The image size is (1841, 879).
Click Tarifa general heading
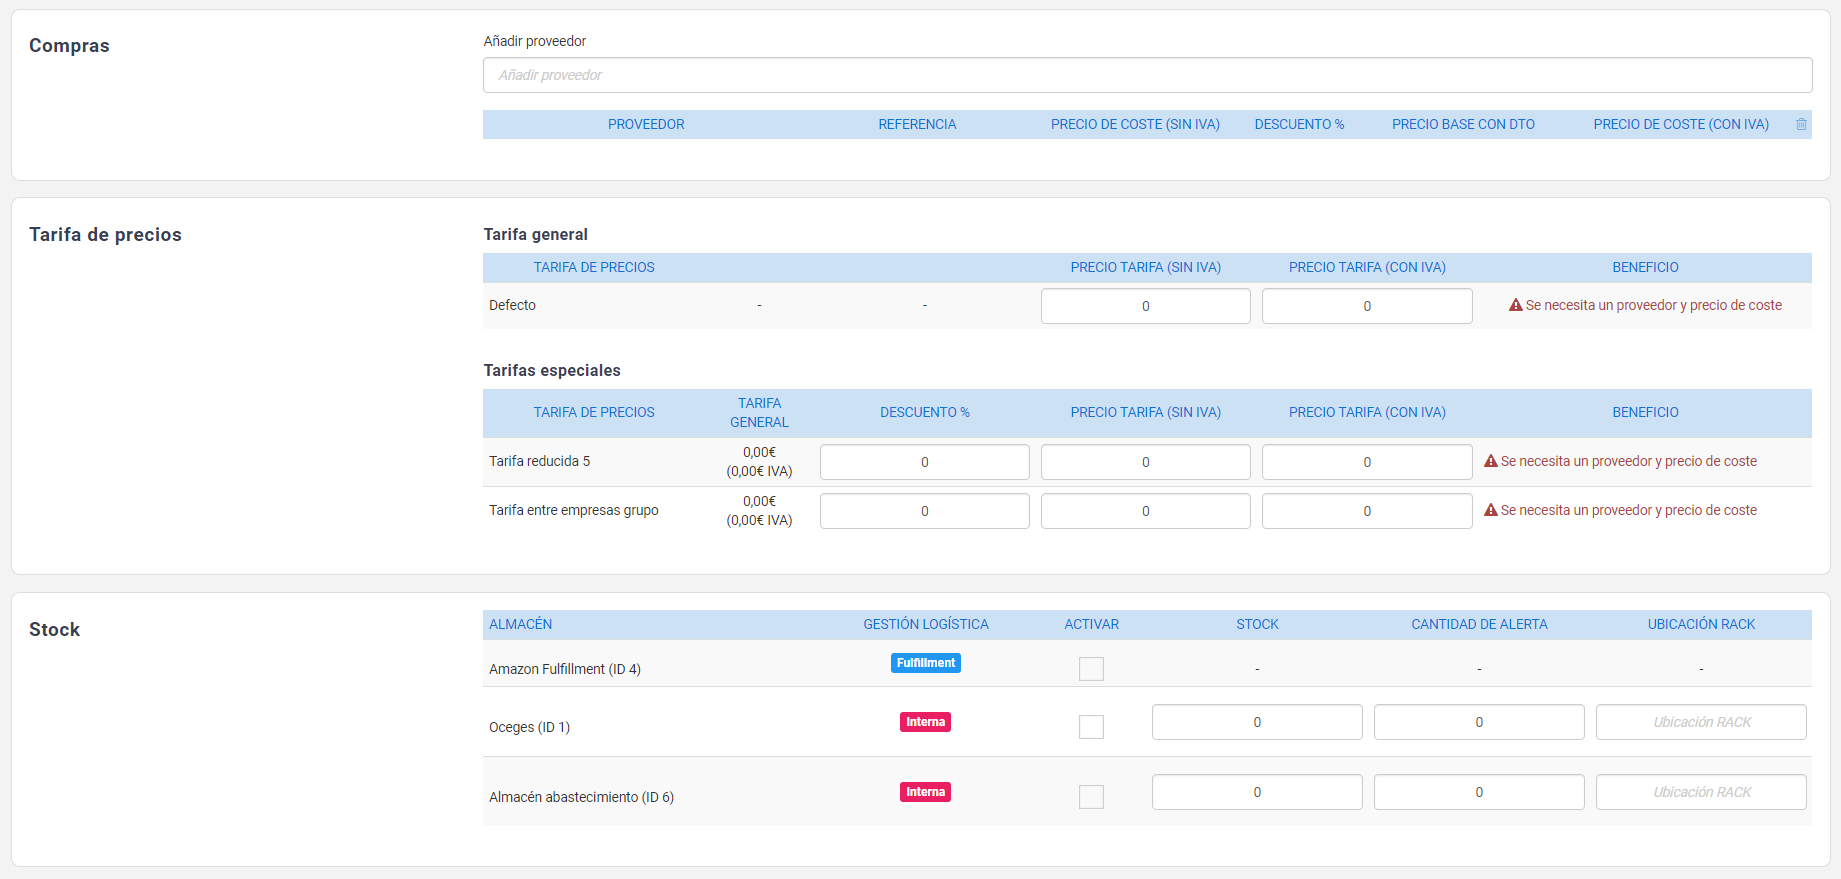point(535,234)
